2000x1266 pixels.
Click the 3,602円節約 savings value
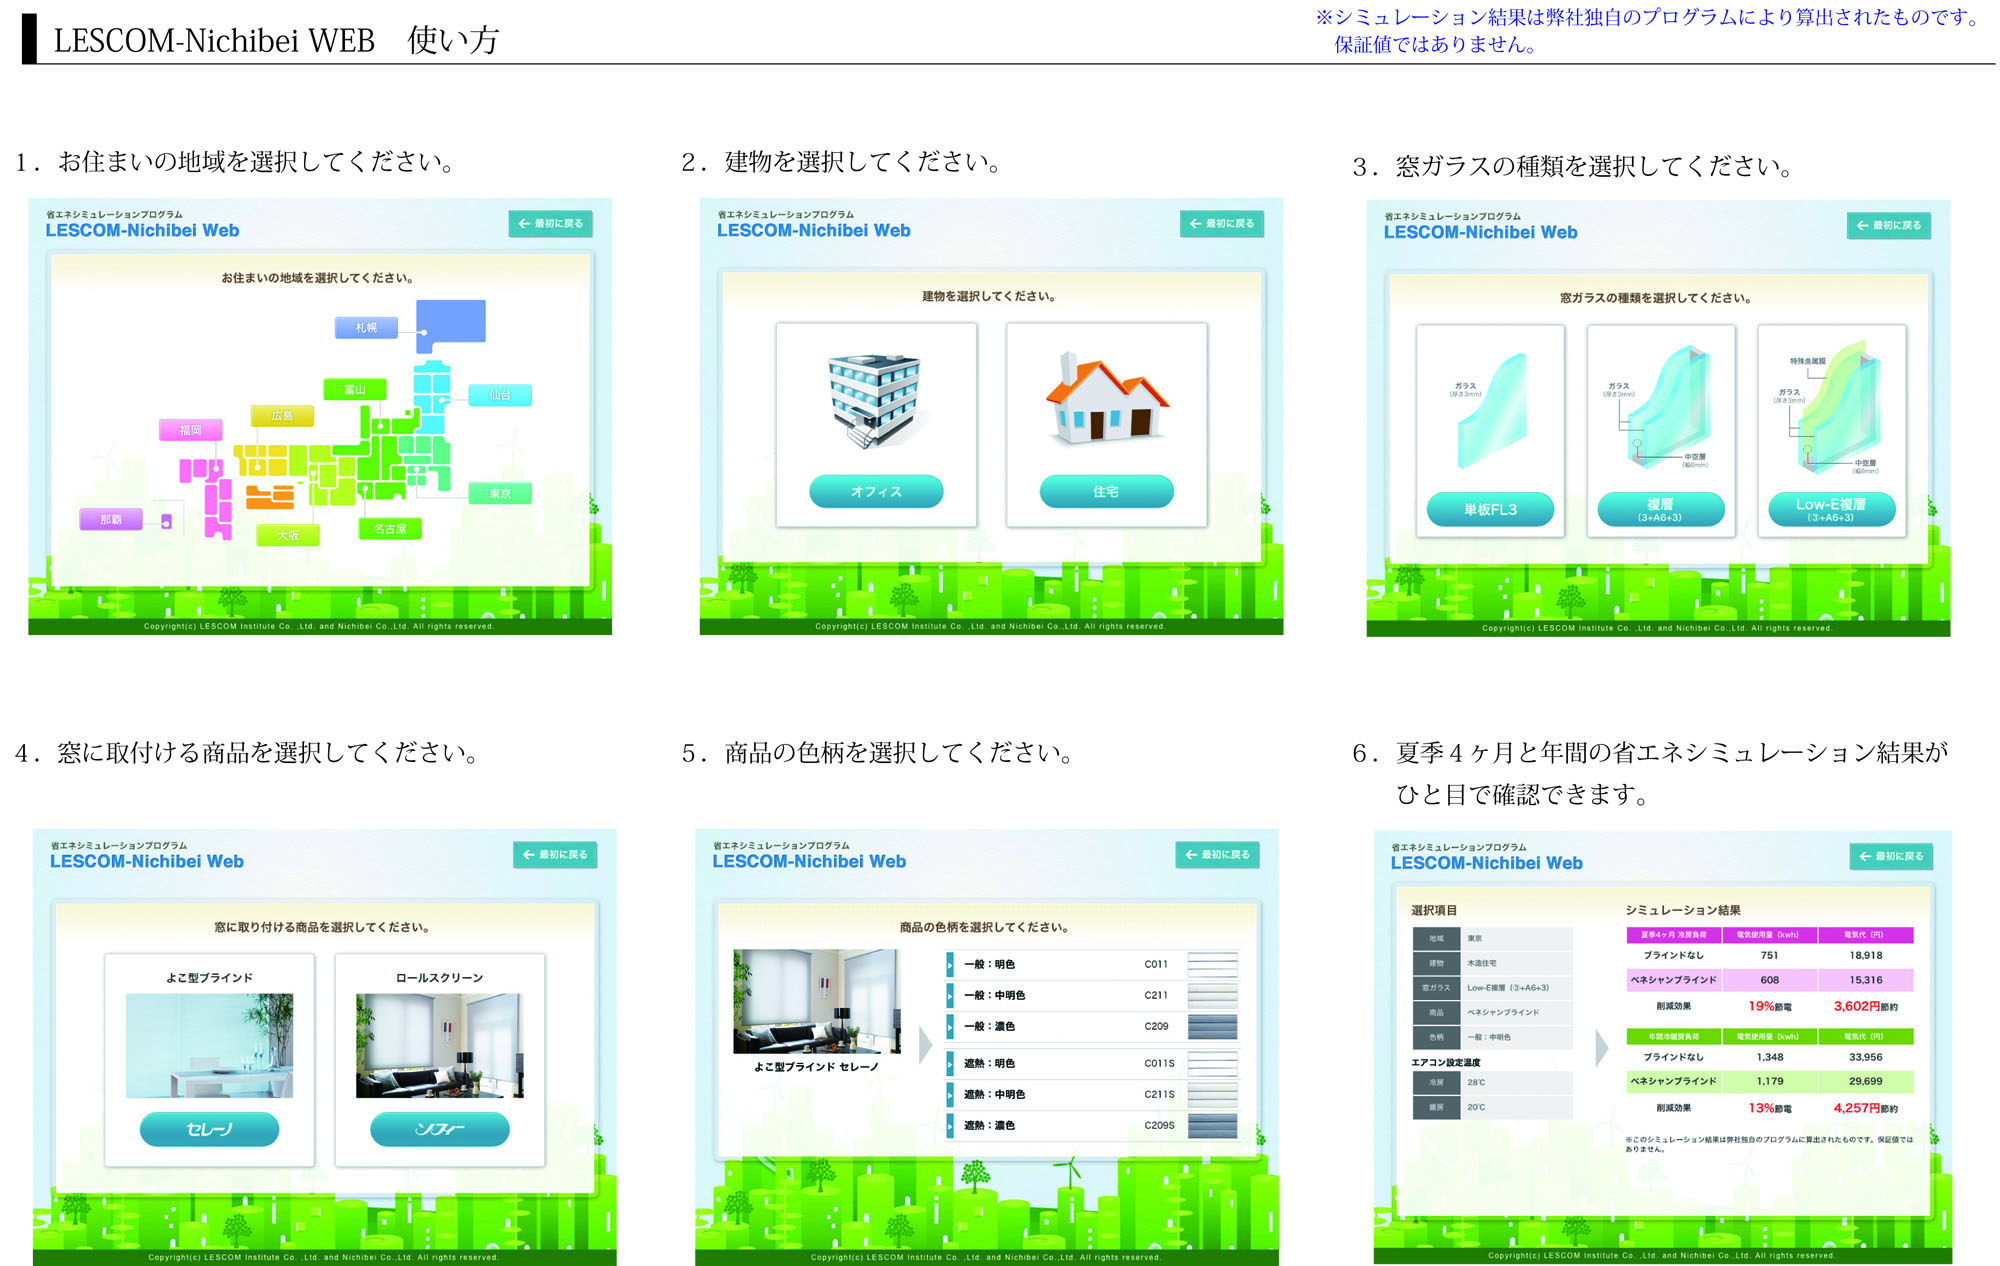click(x=1866, y=1007)
